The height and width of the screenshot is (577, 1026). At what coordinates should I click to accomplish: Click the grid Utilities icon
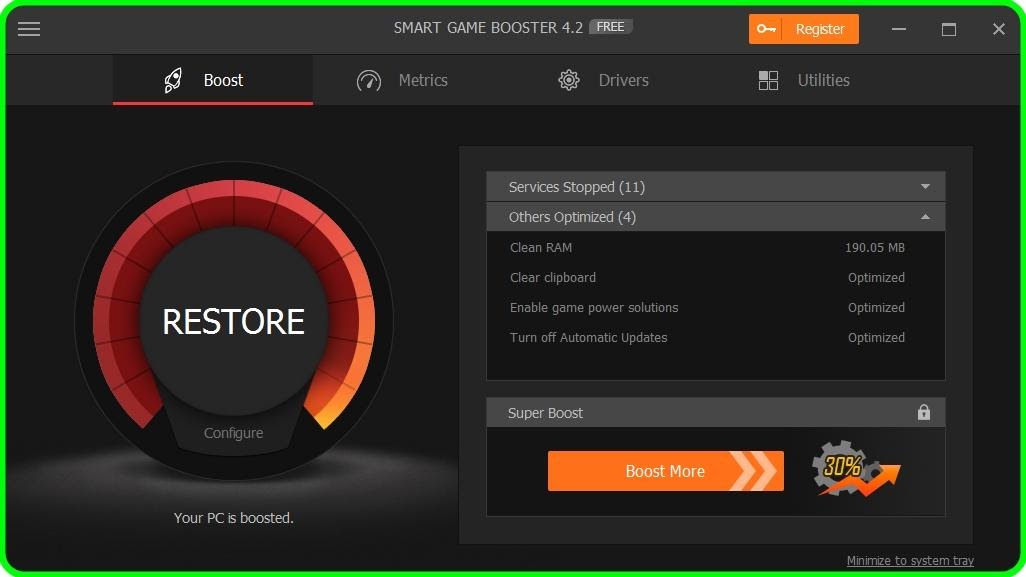pos(768,80)
